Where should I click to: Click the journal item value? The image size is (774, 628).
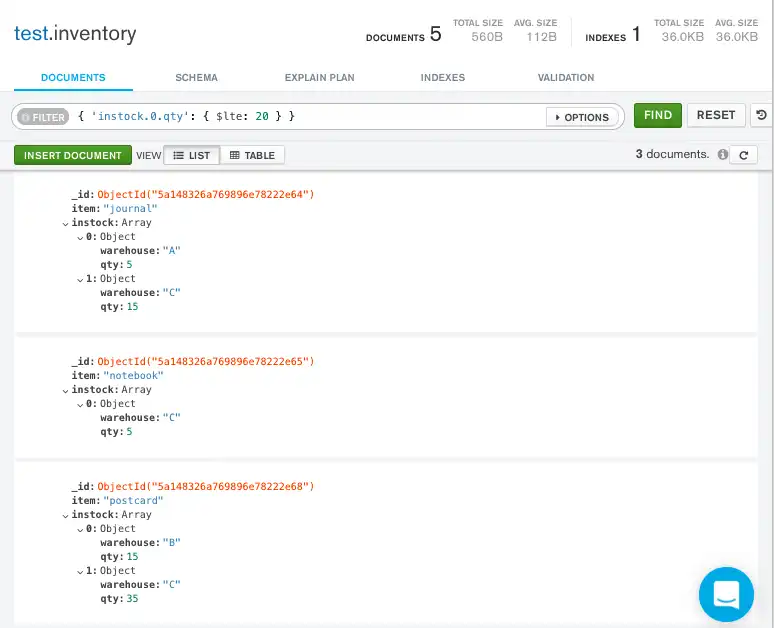tap(130, 209)
